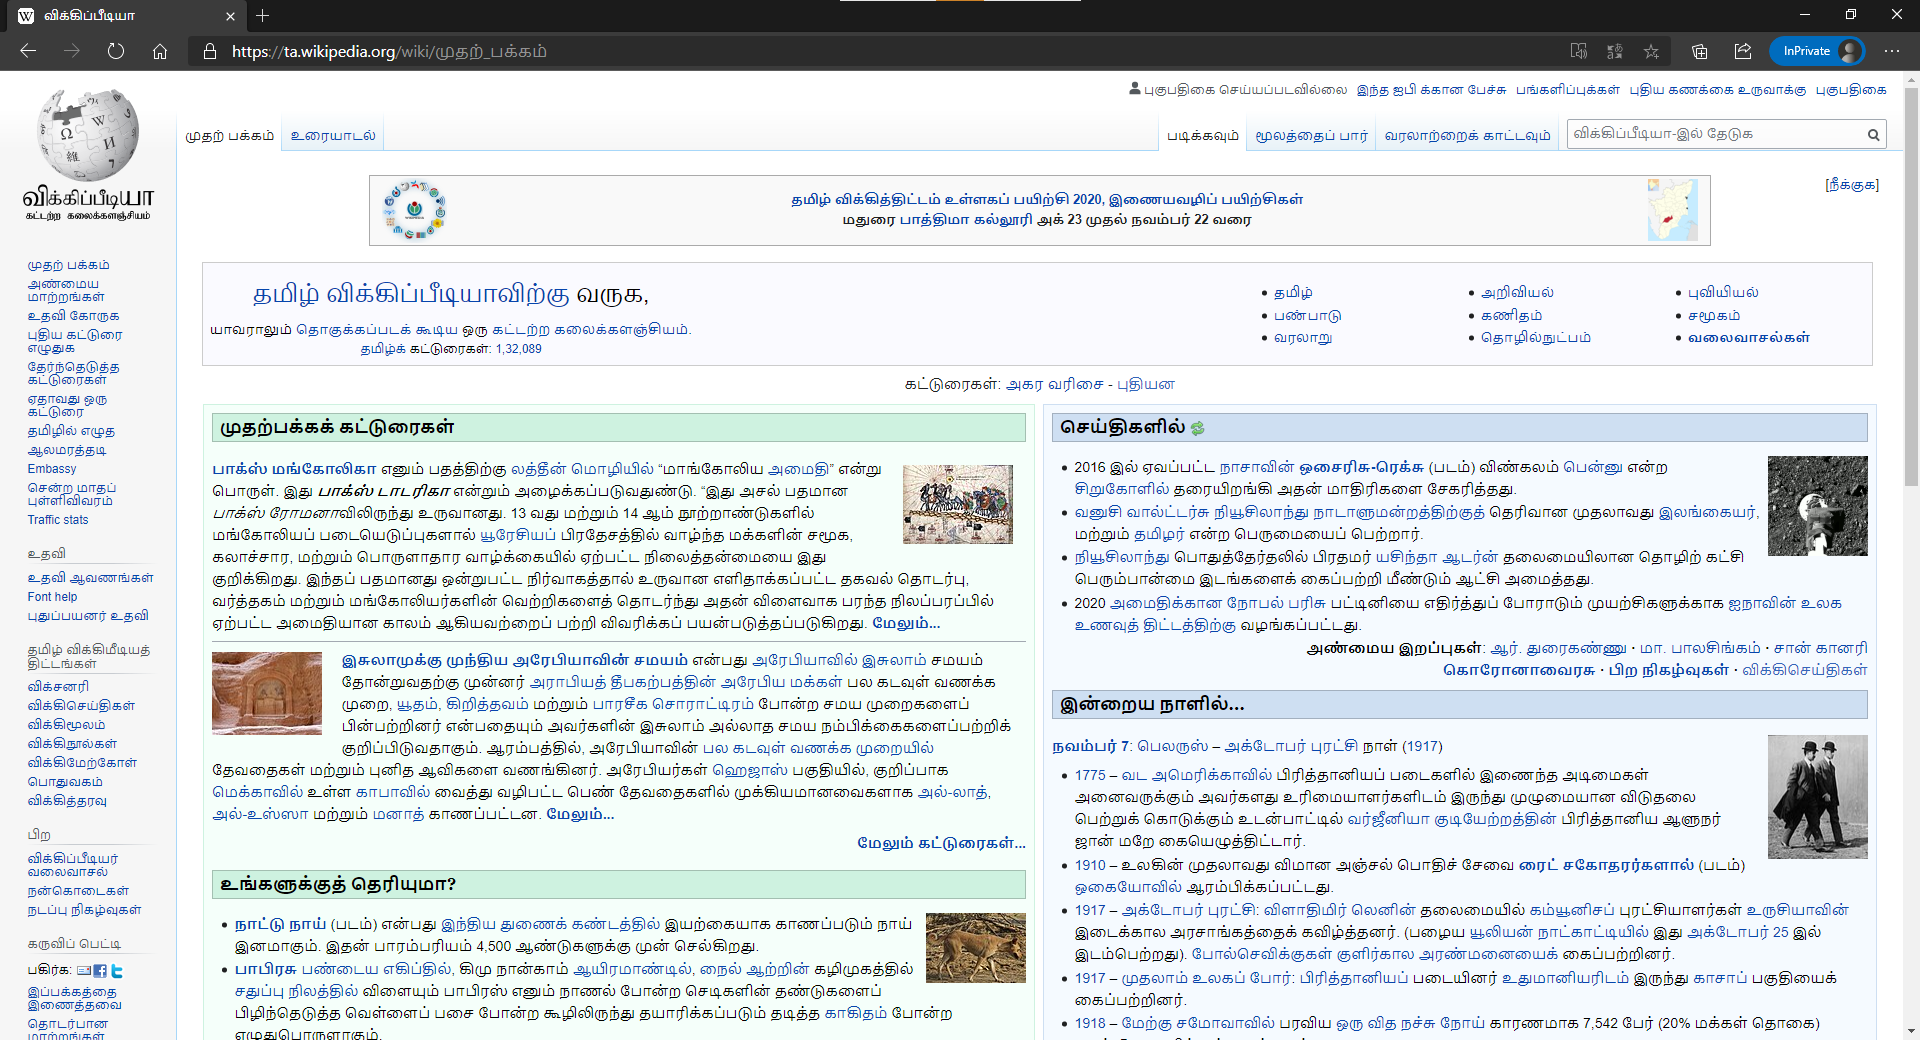Viewport: 1920px width, 1040px height.
Task: Click the magnifier icon in Wikipedia search
Action: (x=1873, y=135)
